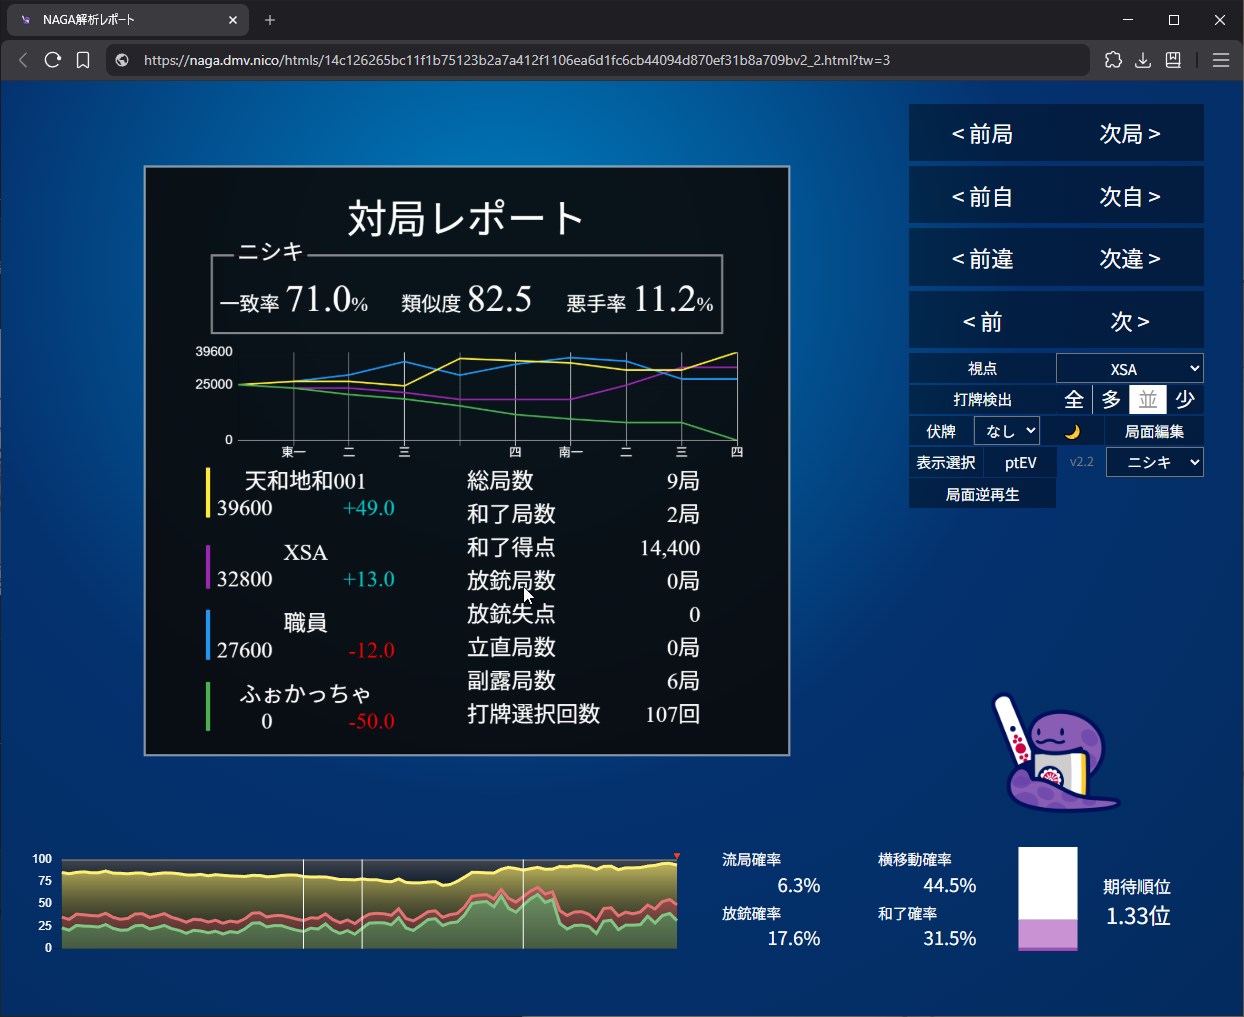The width and height of the screenshot is (1244, 1017).
Task: Click the browser reload icon
Action: pos(53,60)
